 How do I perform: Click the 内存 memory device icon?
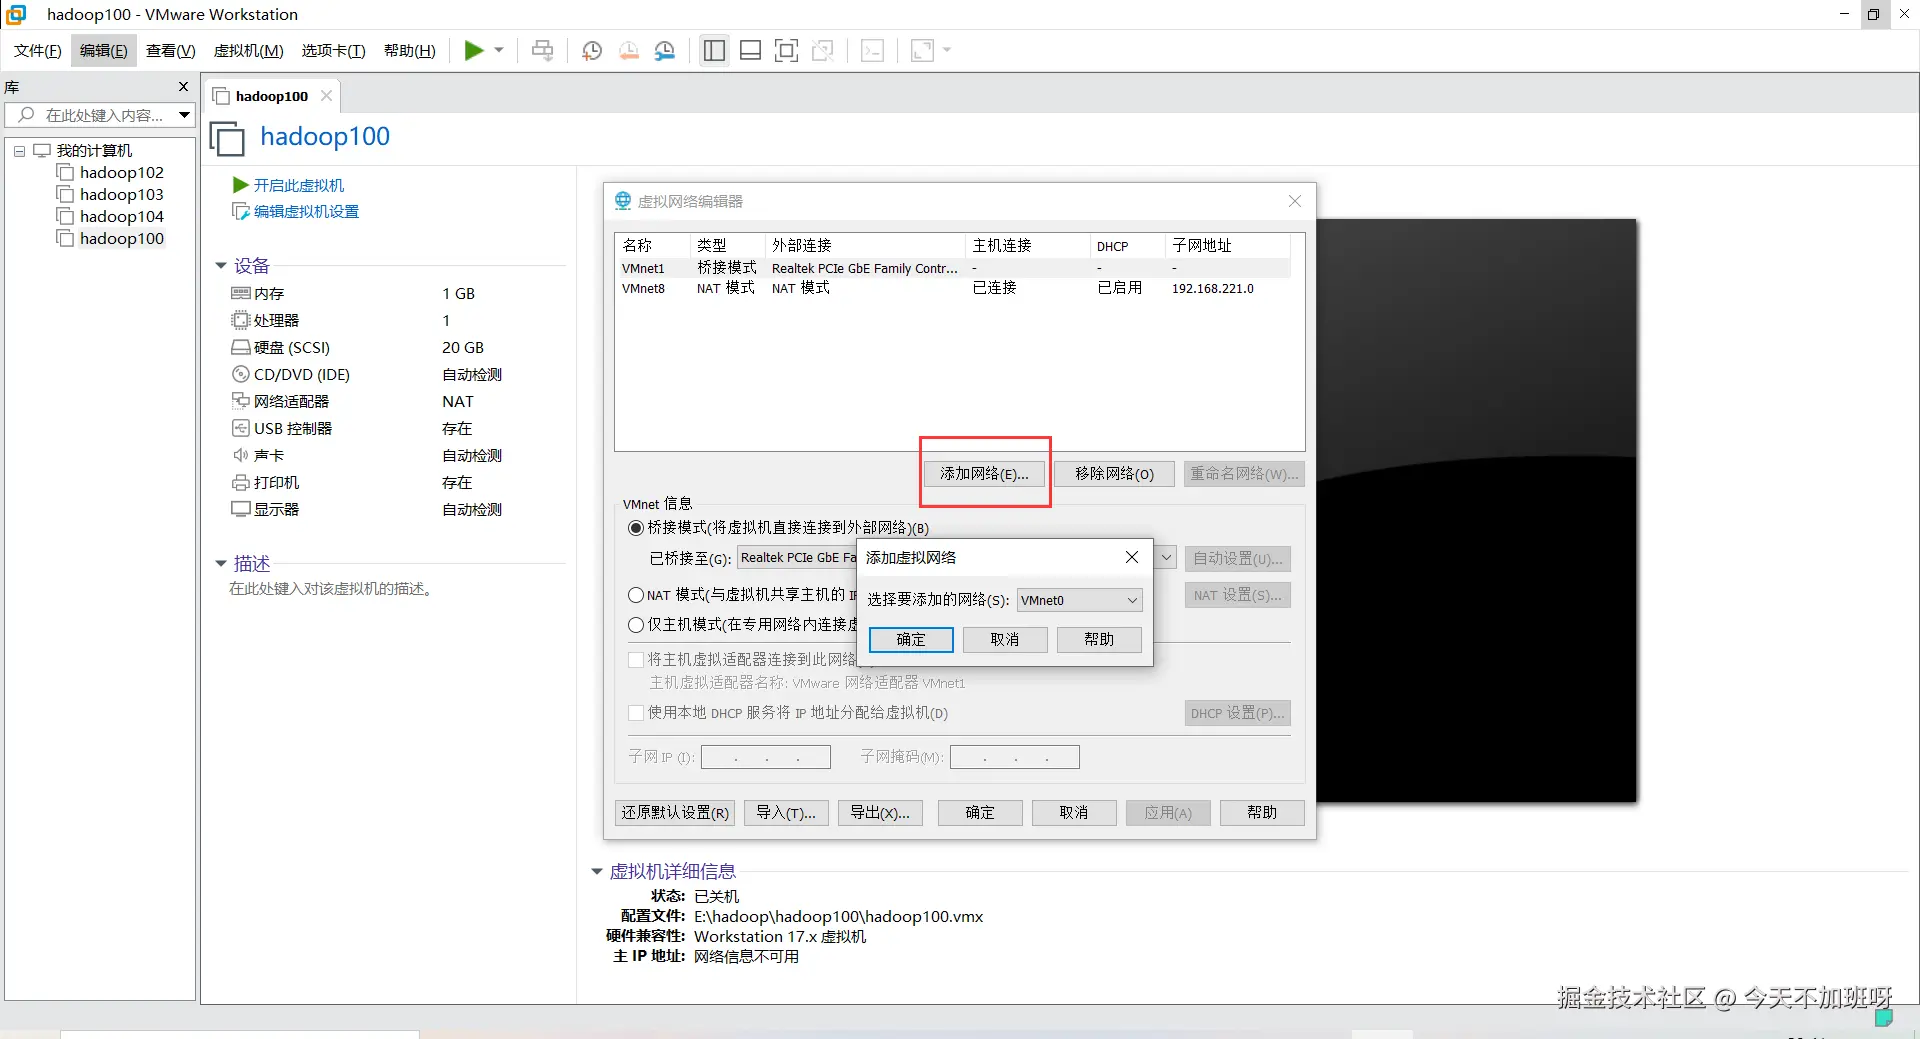pos(241,293)
